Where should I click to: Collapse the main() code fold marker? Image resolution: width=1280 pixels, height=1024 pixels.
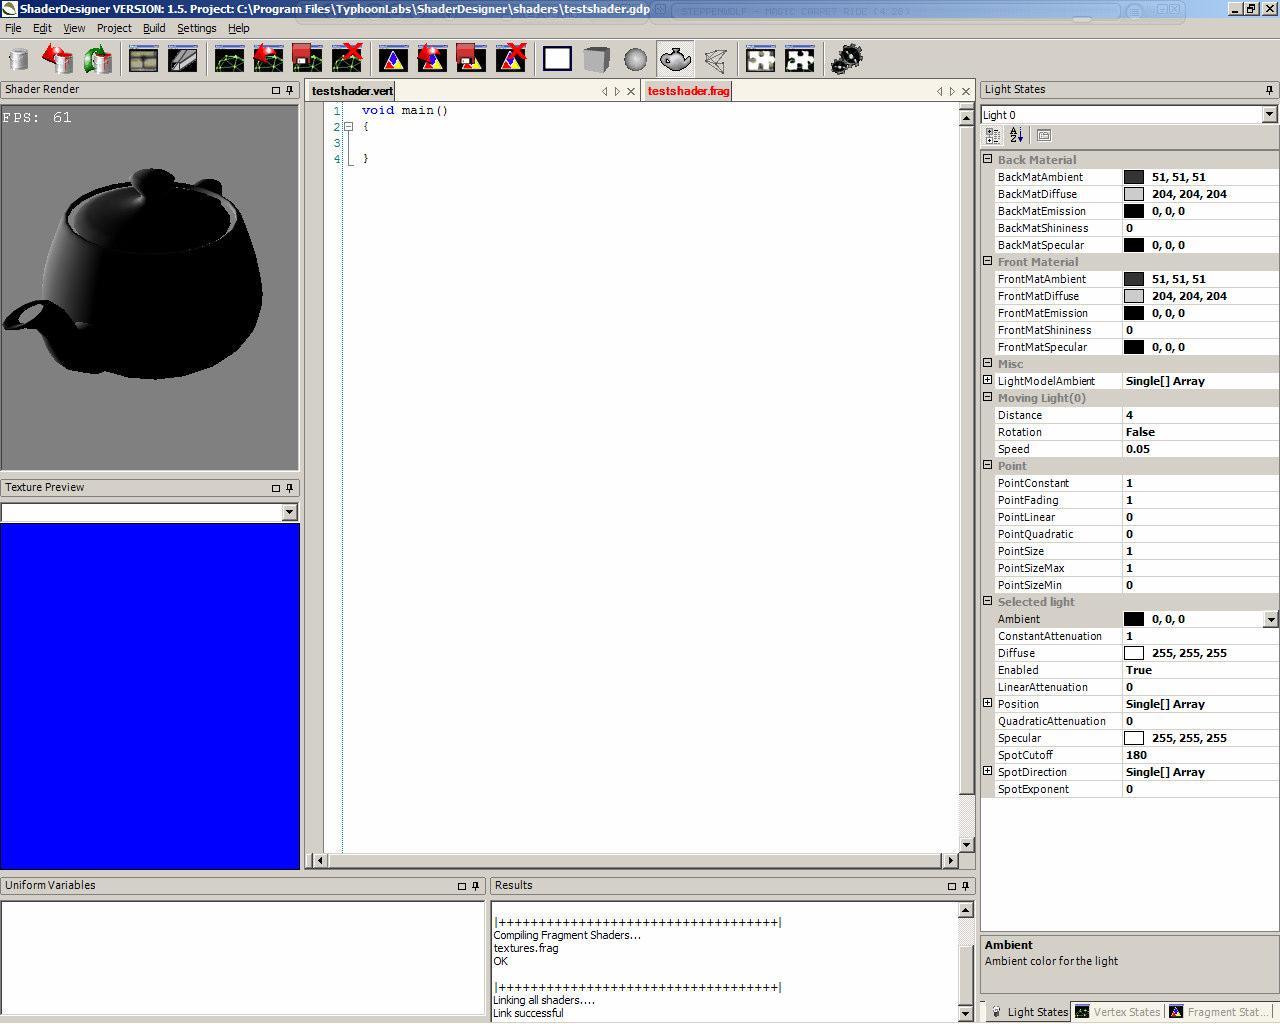[348, 126]
